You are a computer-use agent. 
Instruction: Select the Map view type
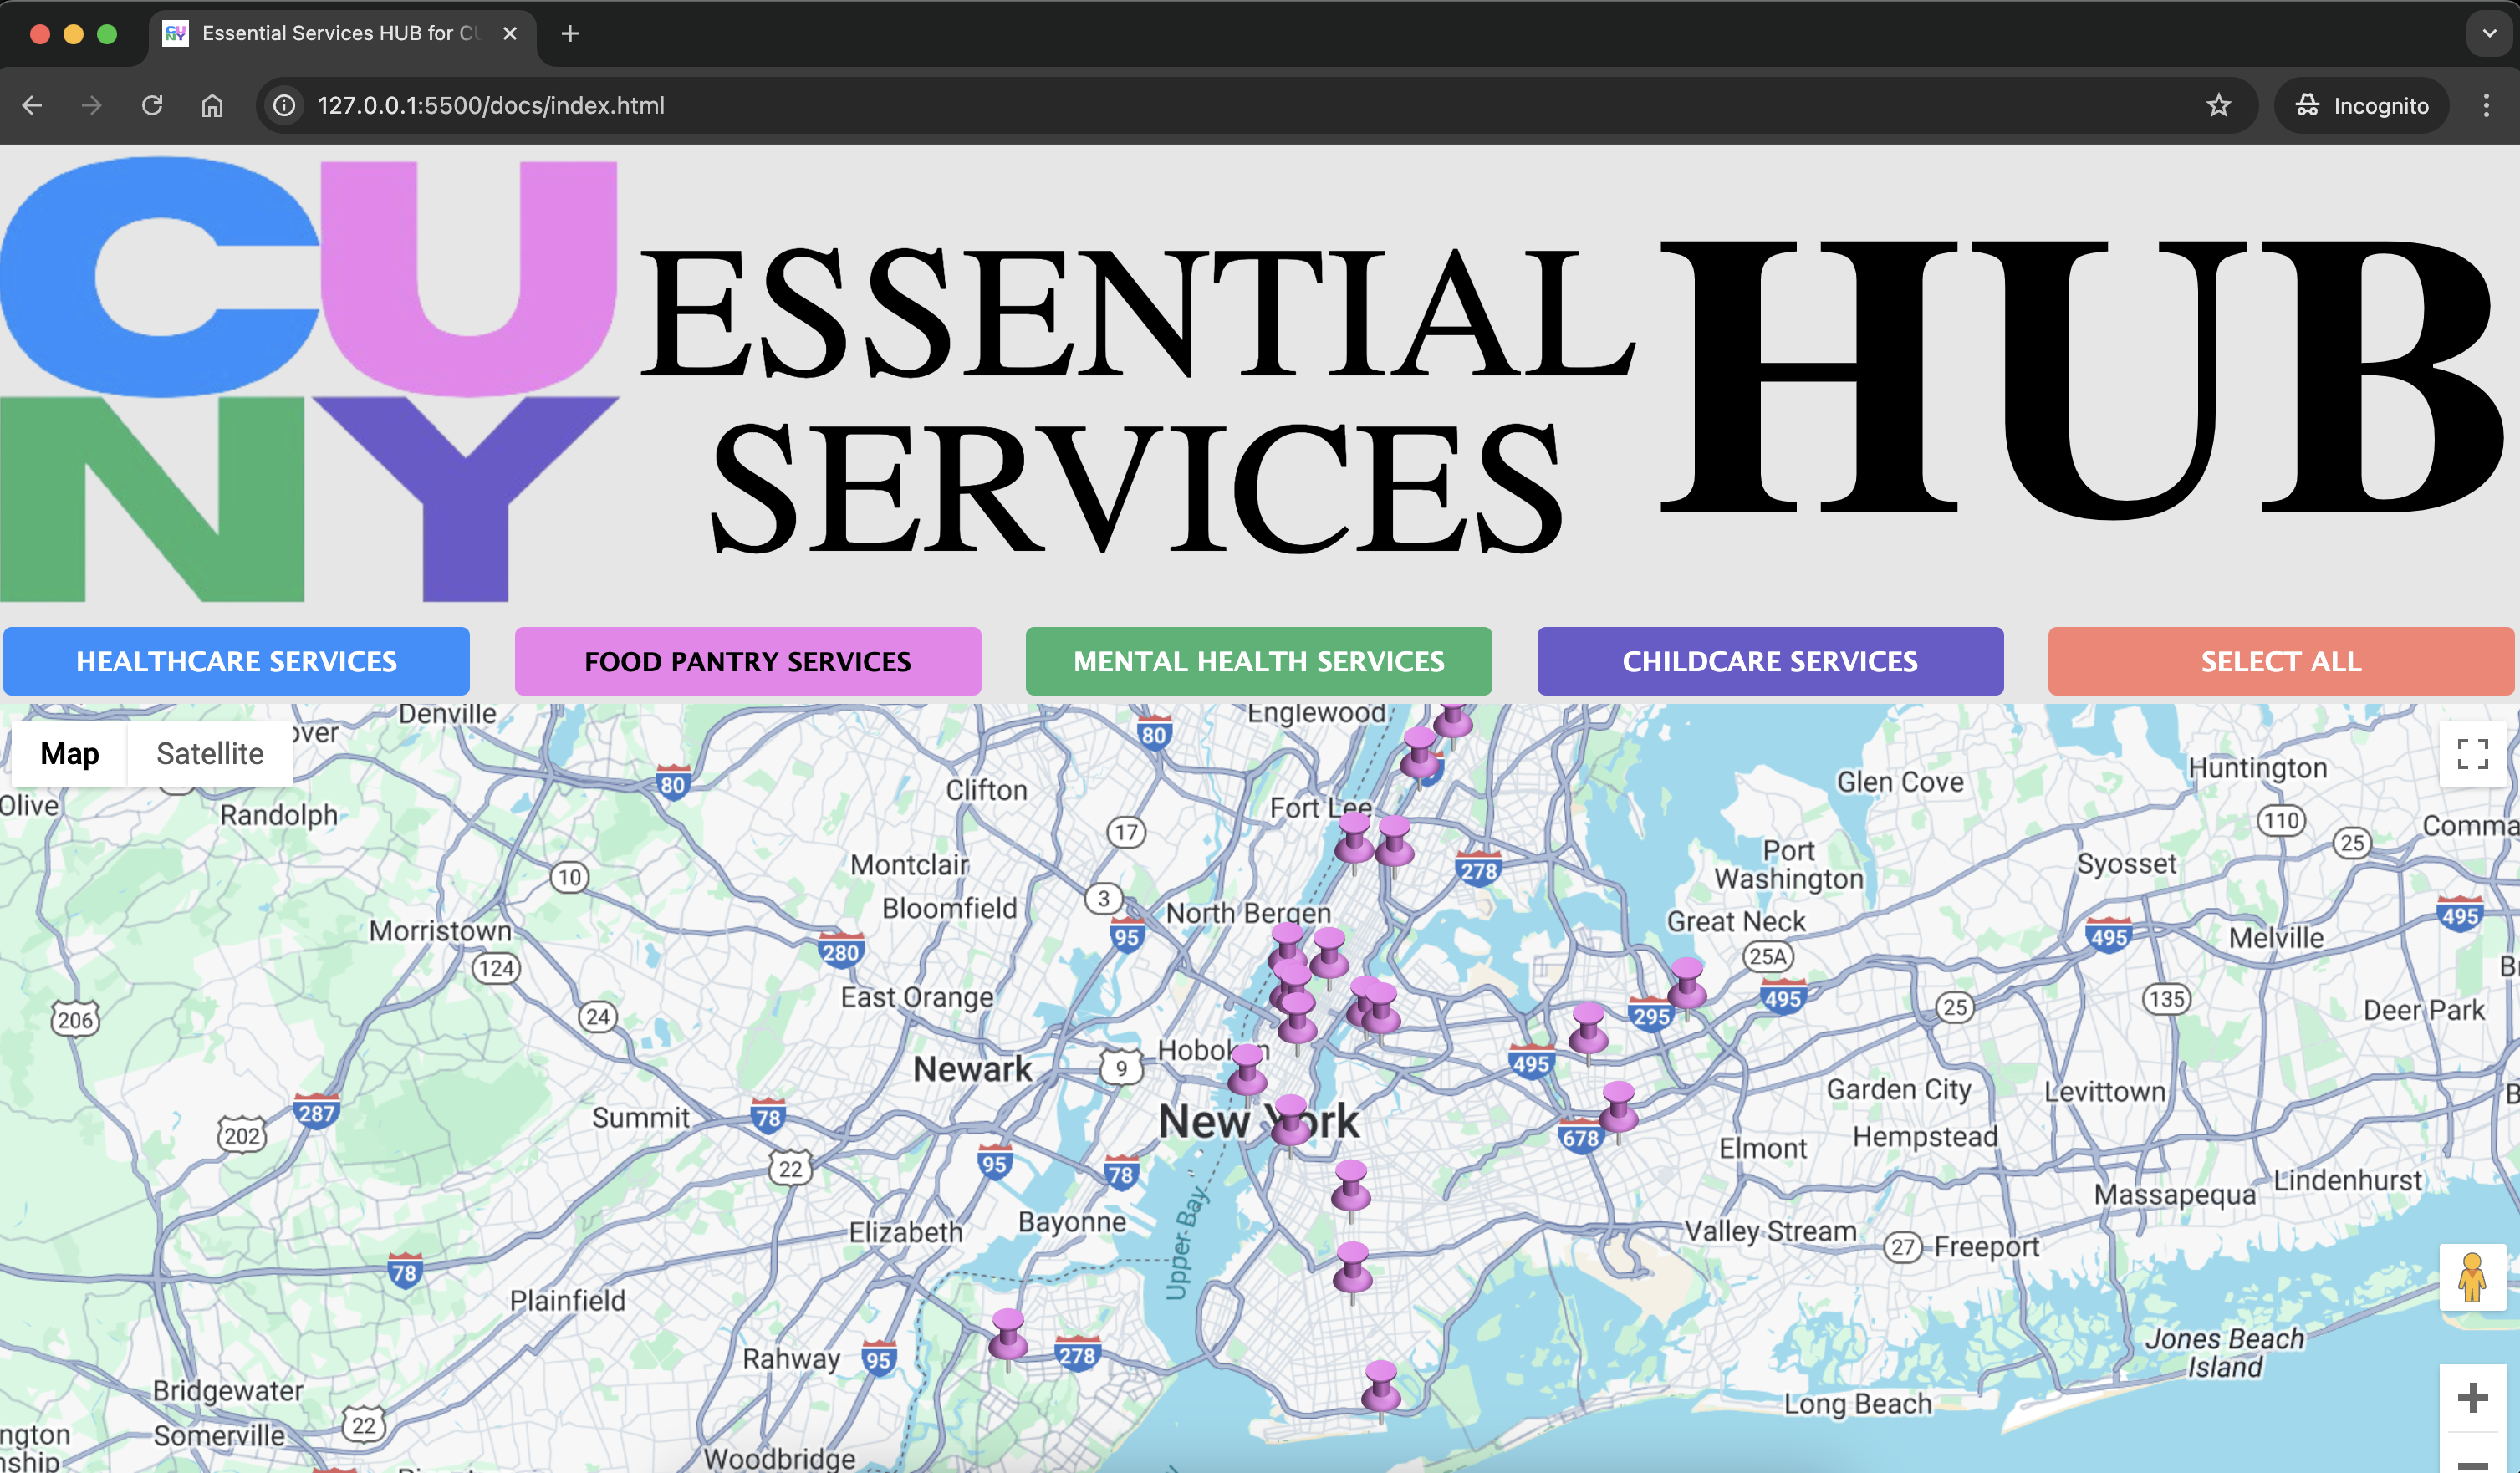[69, 753]
